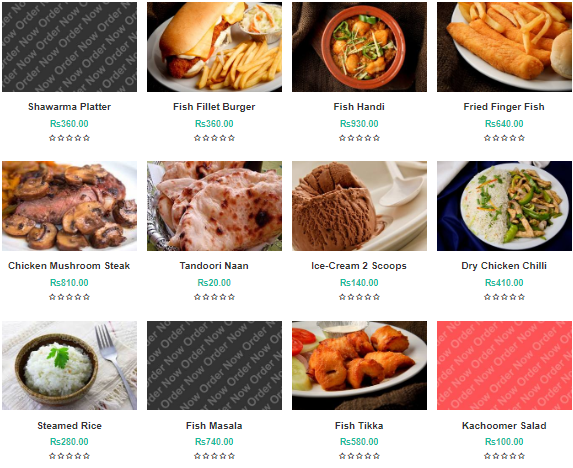573x468 pixels.
Task: Select the Fried Finger Fish picture
Action: (x=504, y=47)
